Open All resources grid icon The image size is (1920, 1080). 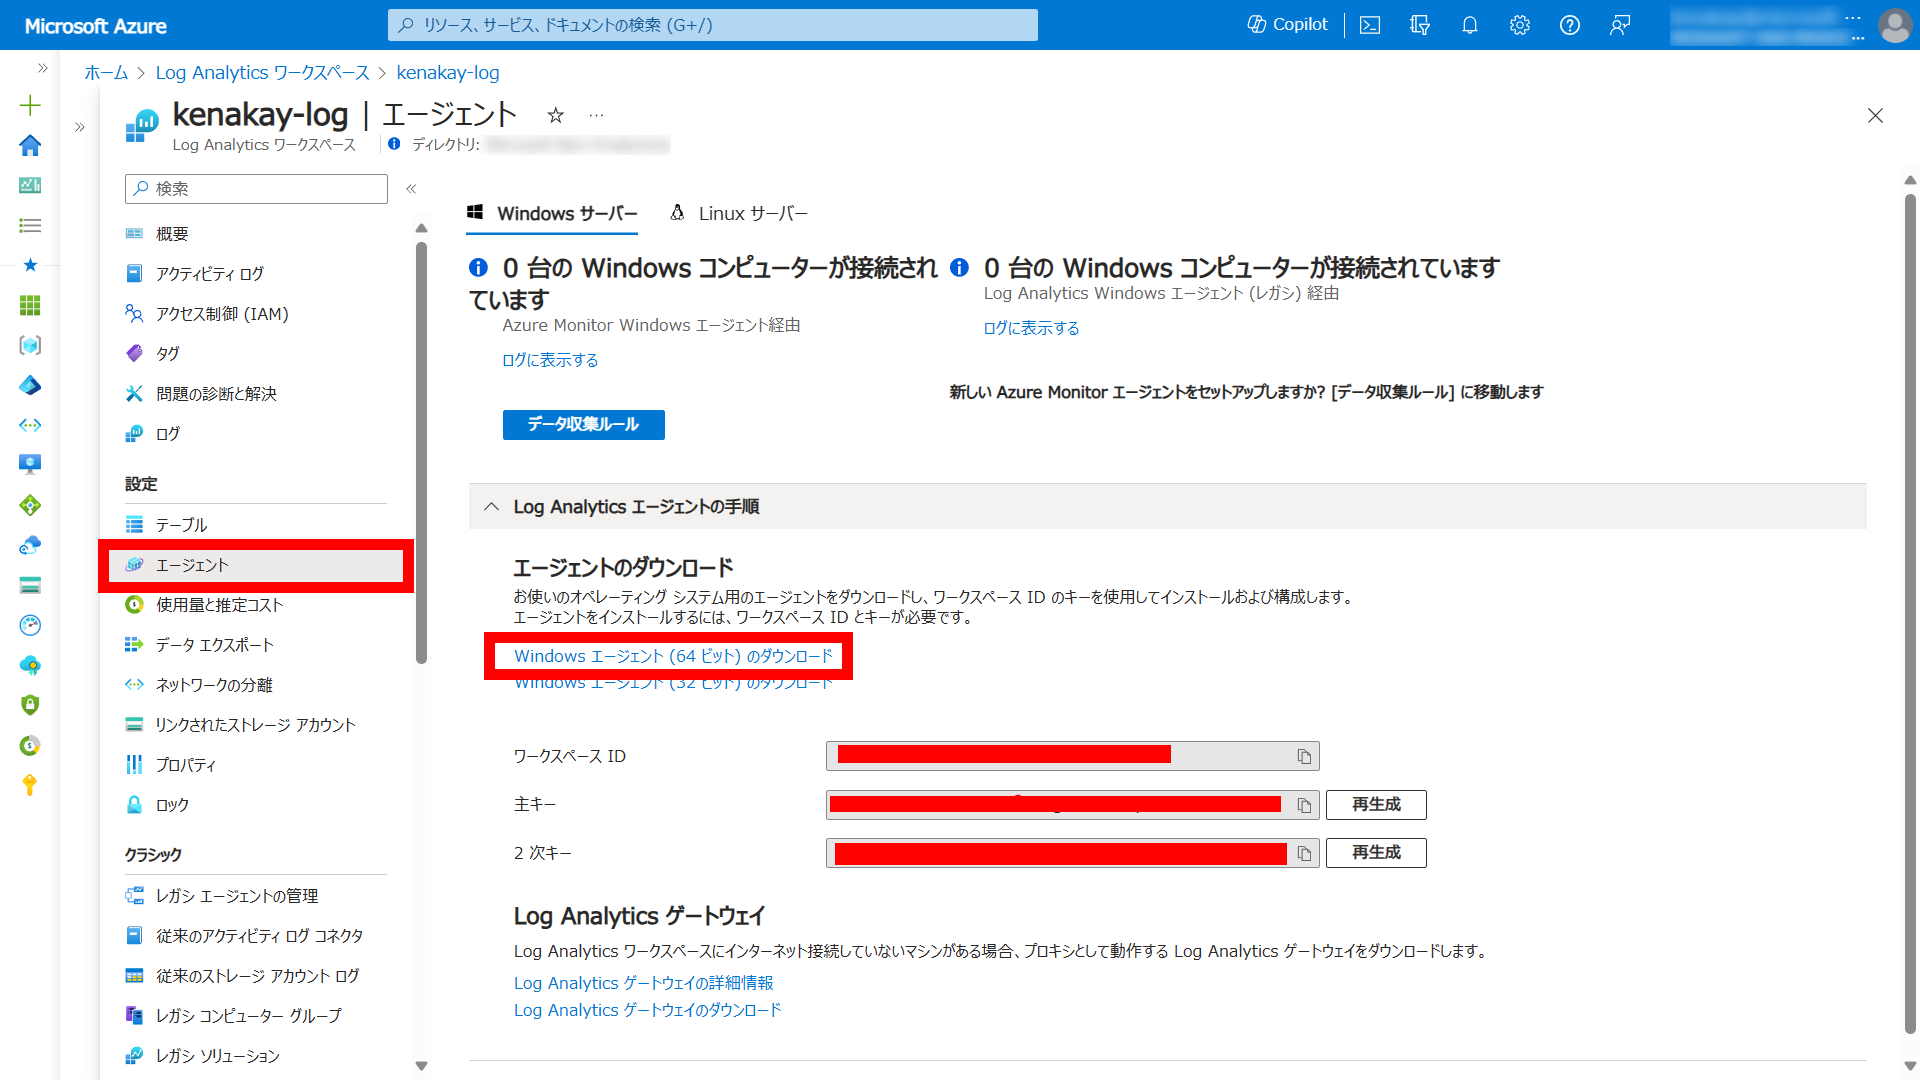point(30,305)
